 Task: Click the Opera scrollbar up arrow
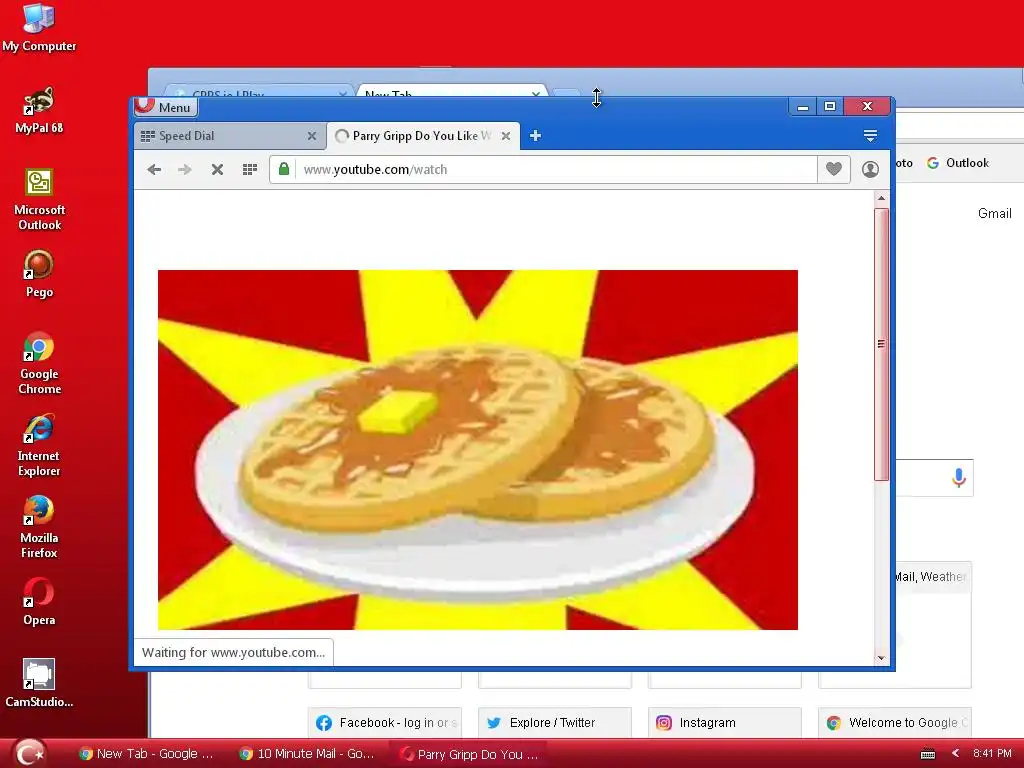(x=881, y=199)
